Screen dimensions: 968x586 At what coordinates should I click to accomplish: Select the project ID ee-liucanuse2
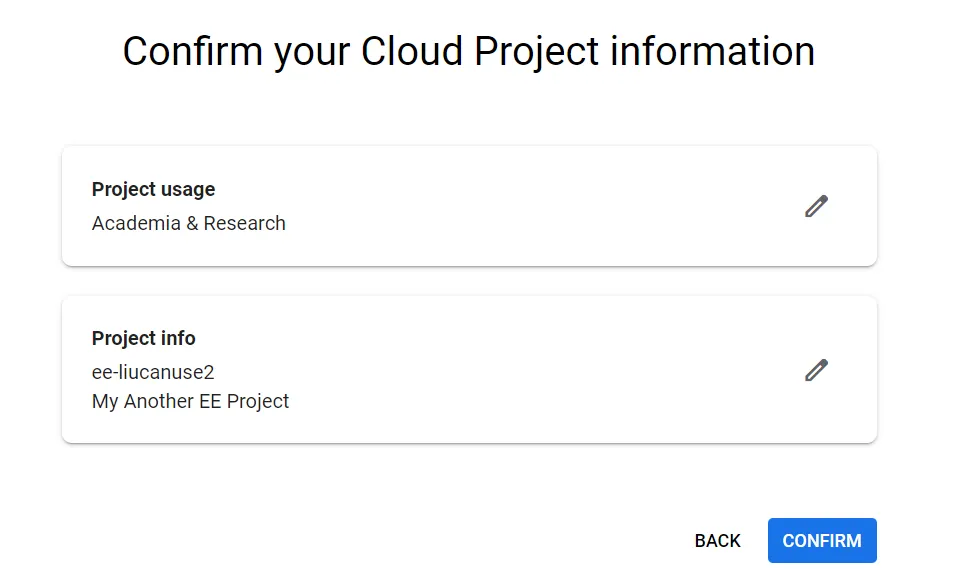tap(153, 372)
